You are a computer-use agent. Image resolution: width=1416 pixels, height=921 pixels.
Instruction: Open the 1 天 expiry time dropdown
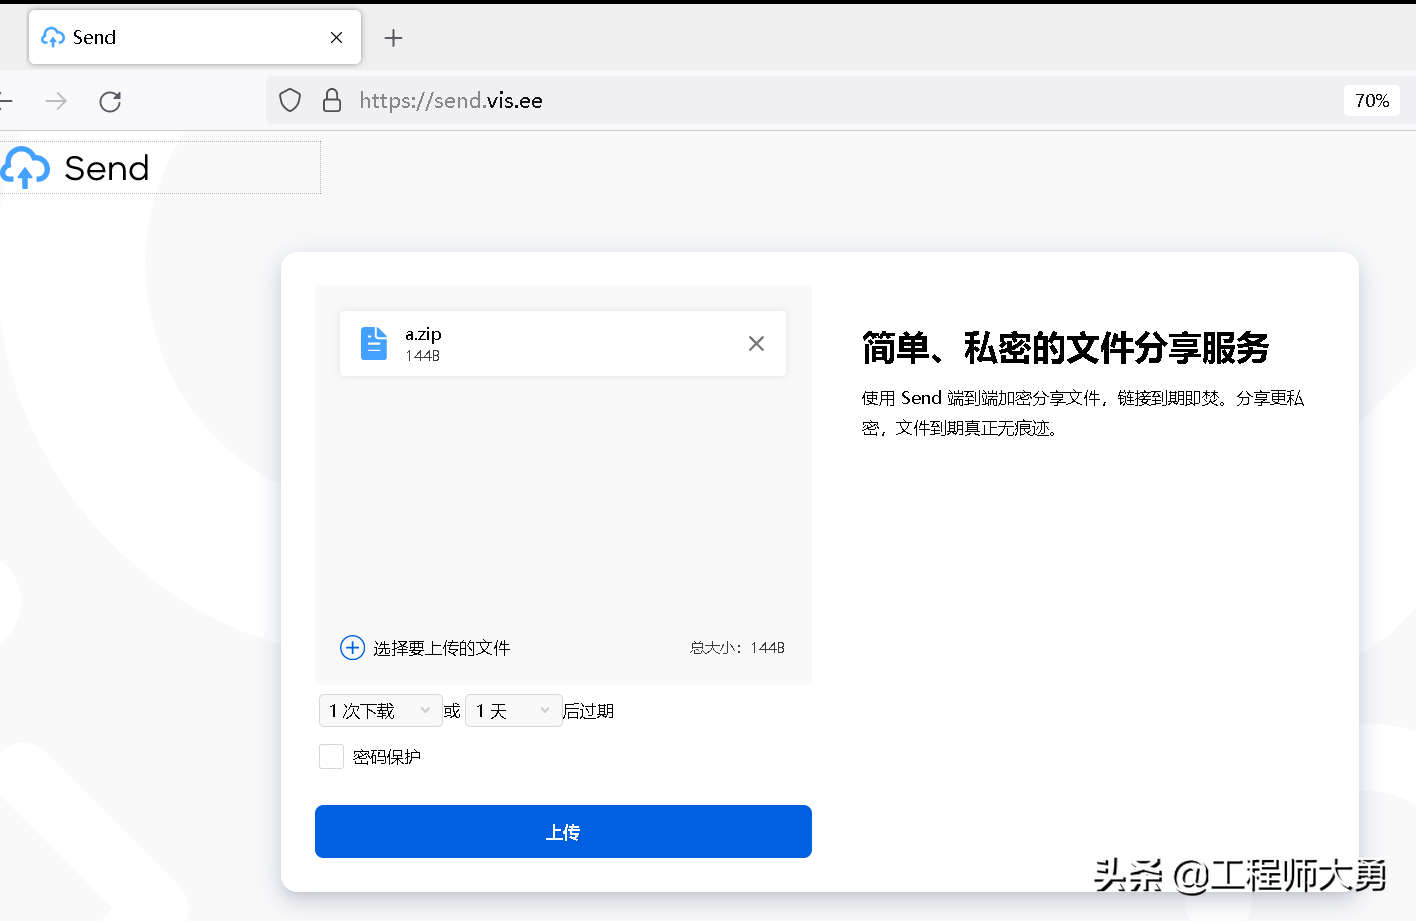(x=513, y=711)
